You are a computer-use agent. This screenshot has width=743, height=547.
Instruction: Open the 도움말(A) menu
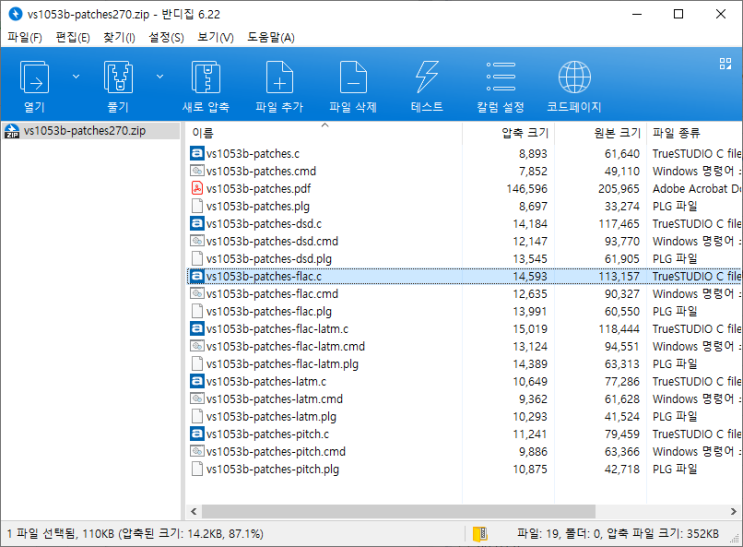(x=271, y=37)
